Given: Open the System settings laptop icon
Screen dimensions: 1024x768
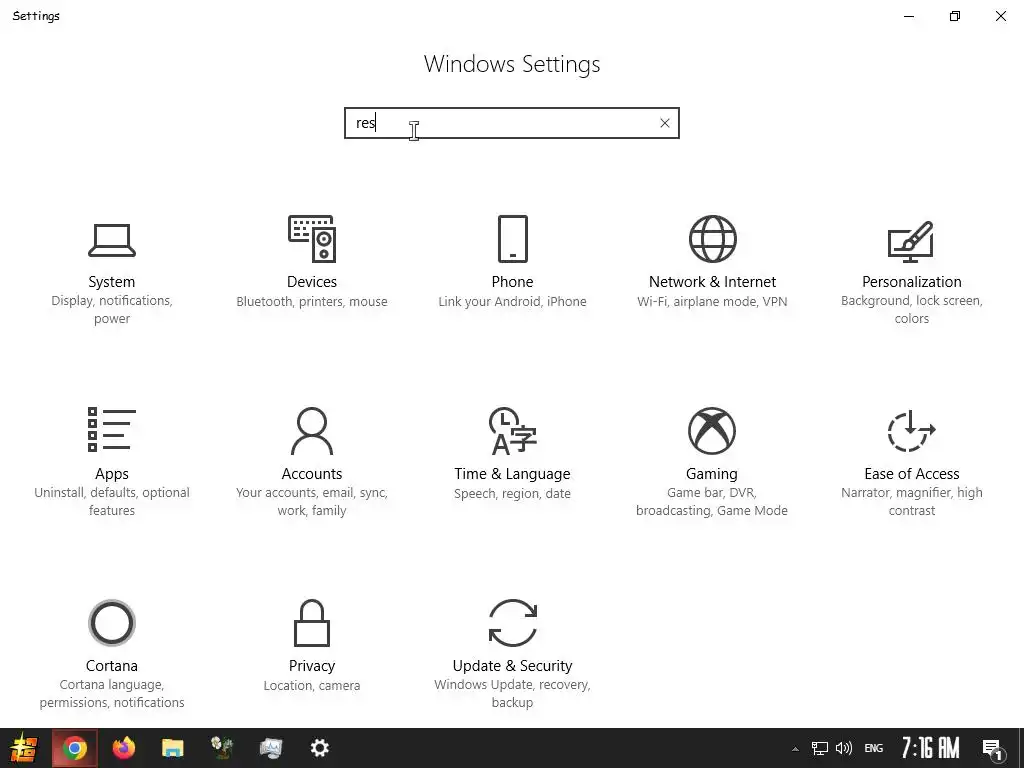Looking at the screenshot, I should click(x=112, y=240).
